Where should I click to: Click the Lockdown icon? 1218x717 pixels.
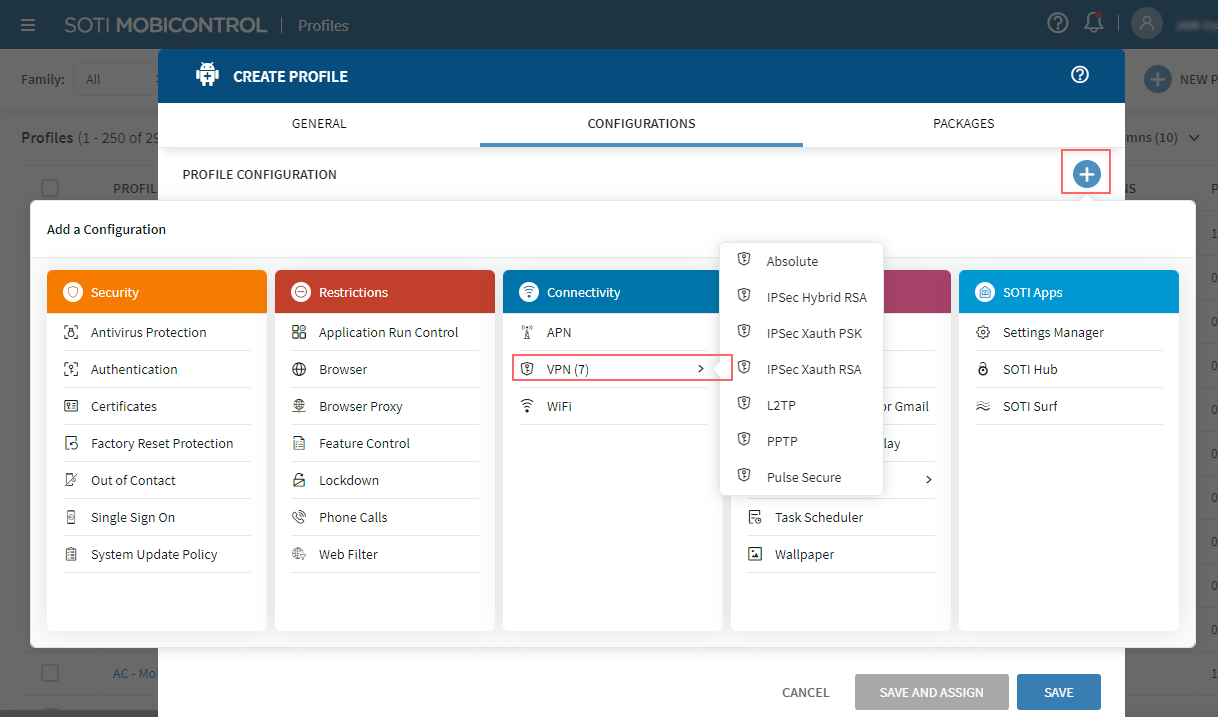coord(299,480)
